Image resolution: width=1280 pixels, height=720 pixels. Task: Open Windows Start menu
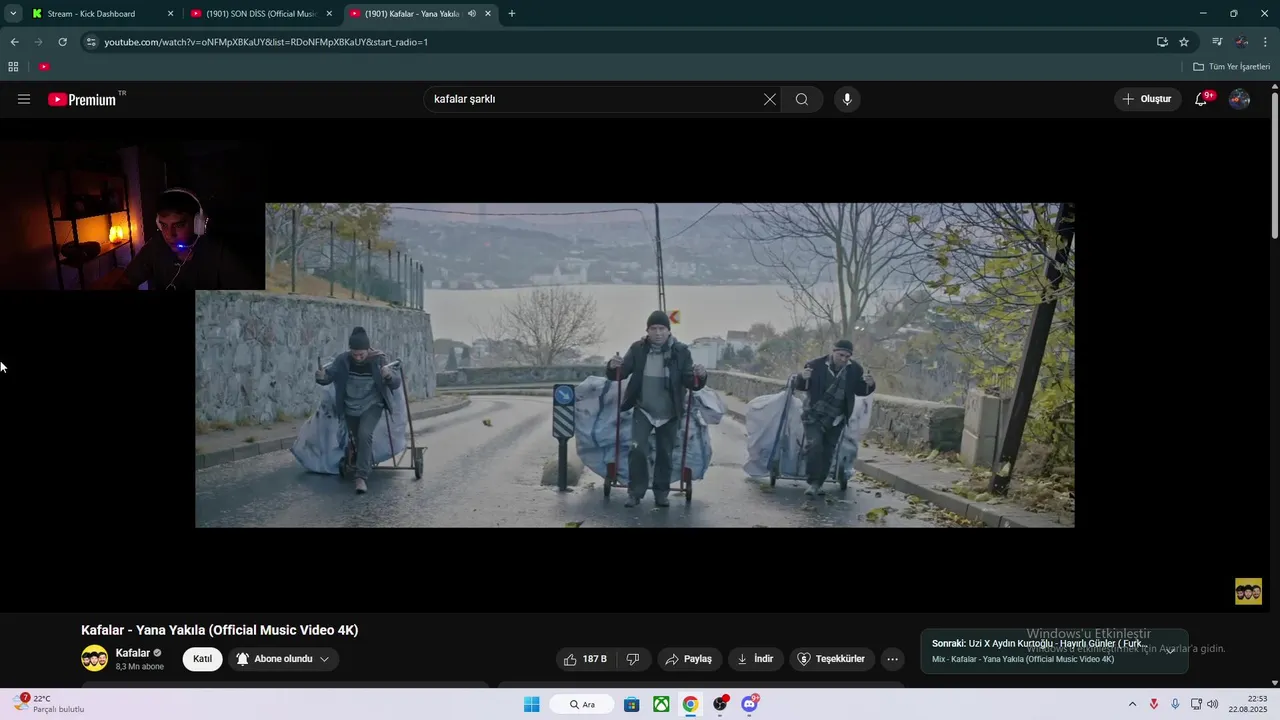click(531, 704)
